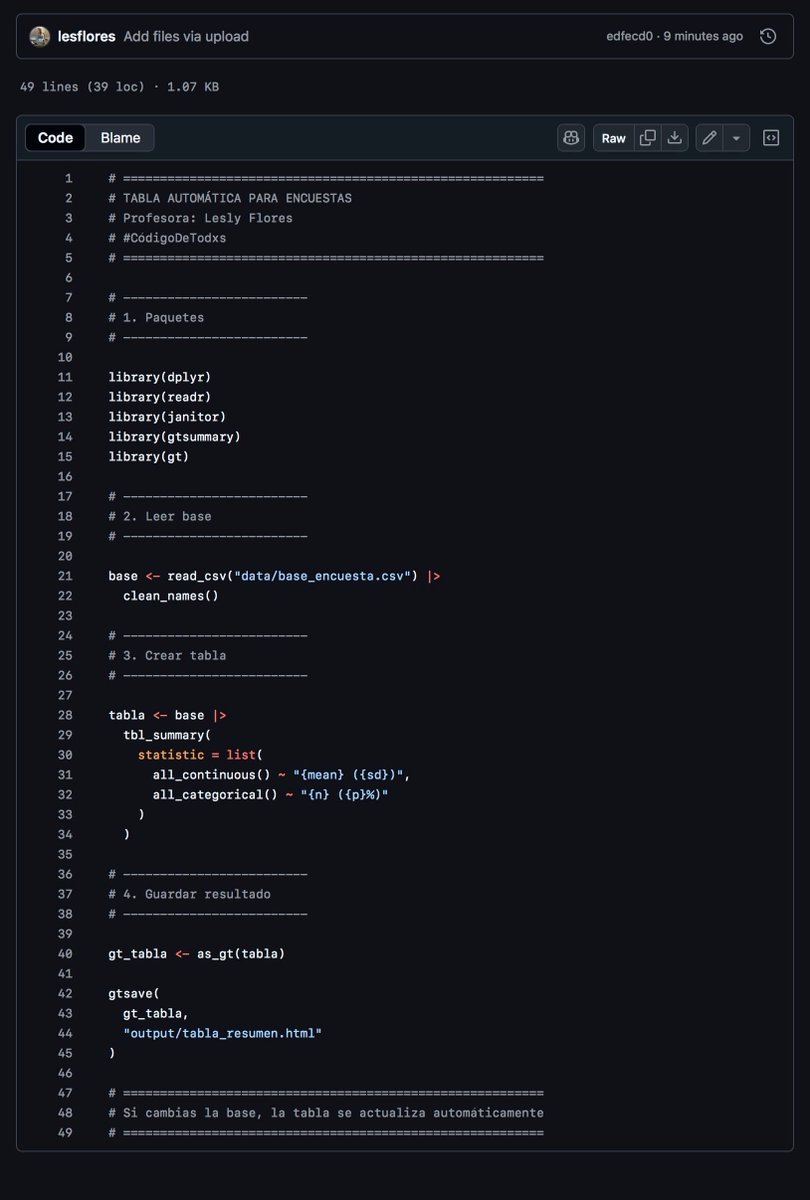Select line number 49
The width and height of the screenshot is (810, 1200).
pyautogui.click(x=65, y=1133)
